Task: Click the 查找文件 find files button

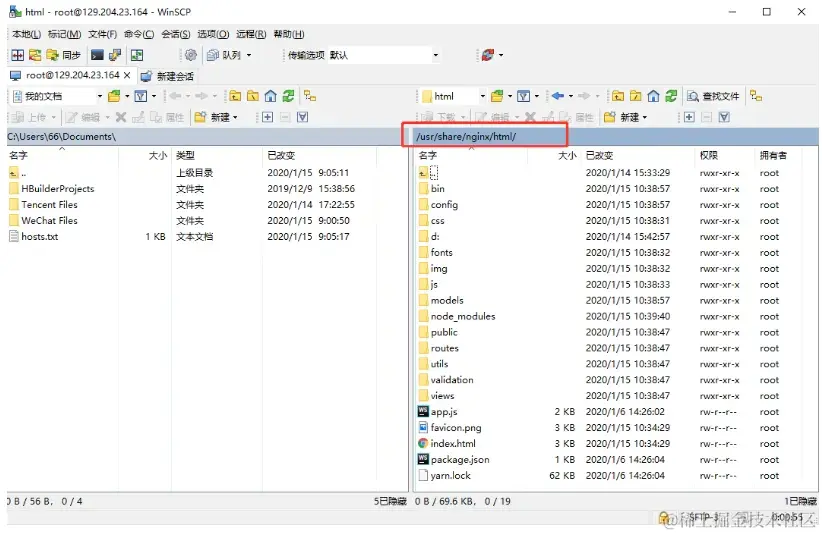Action: (x=713, y=97)
